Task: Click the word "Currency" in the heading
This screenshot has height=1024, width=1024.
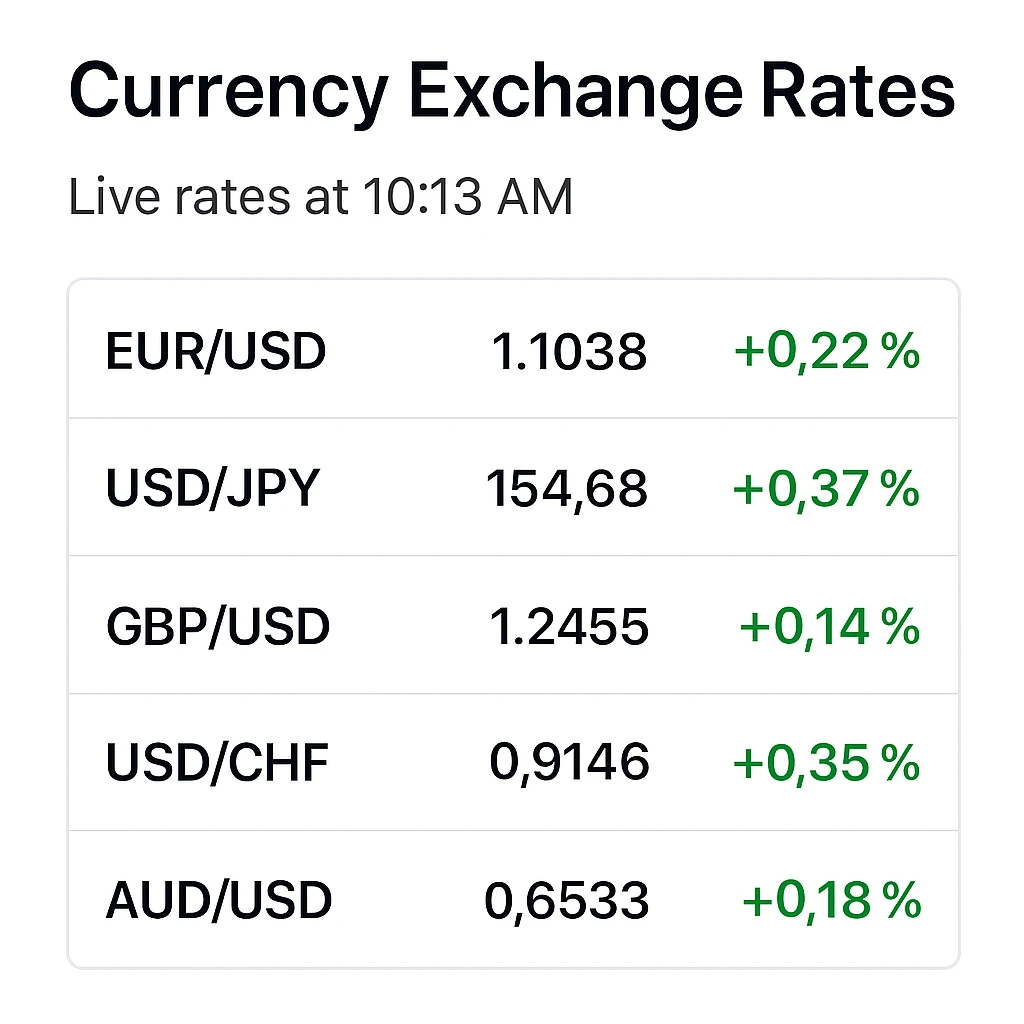Action: tap(228, 93)
